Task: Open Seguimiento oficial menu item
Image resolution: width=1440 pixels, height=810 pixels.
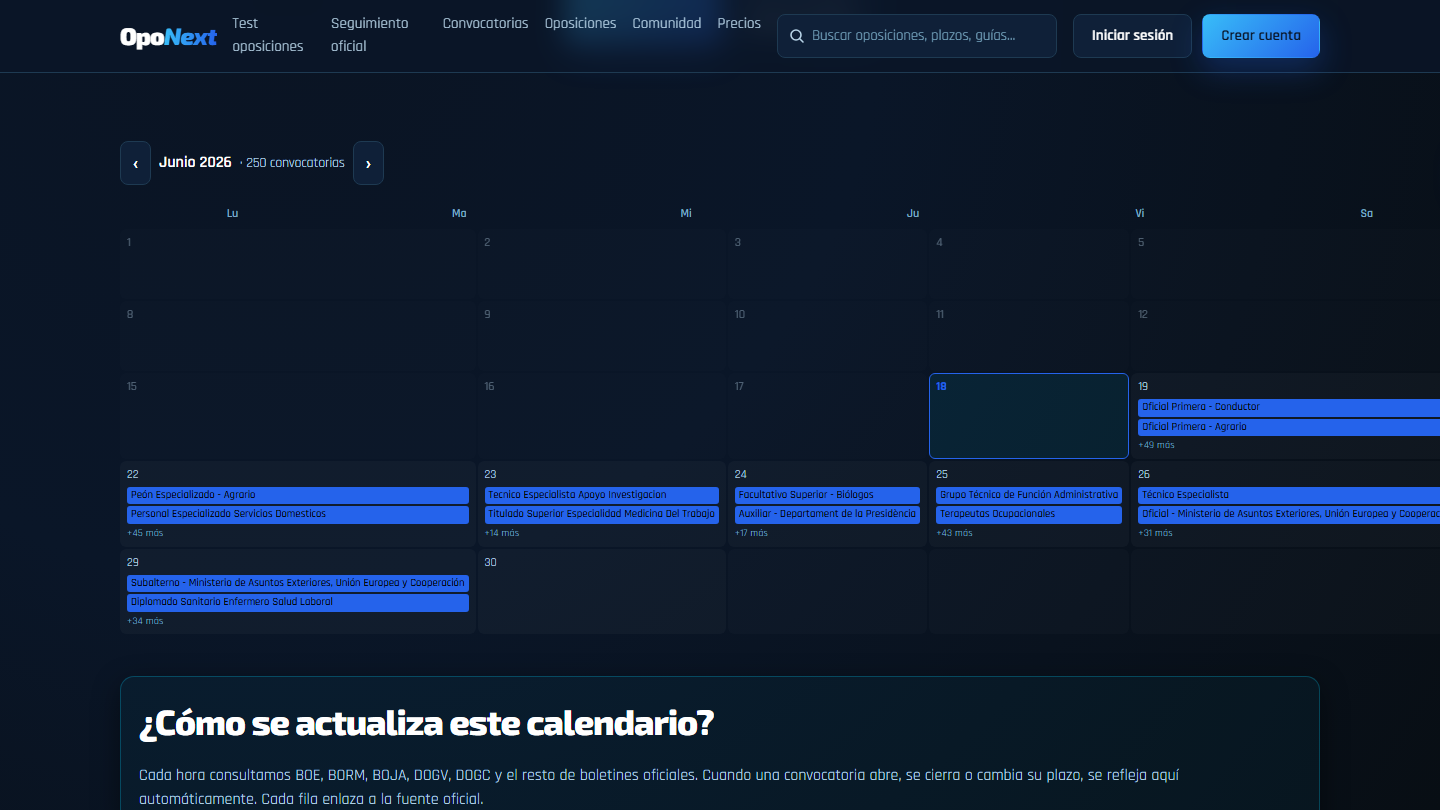Action: tap(370, 35)
